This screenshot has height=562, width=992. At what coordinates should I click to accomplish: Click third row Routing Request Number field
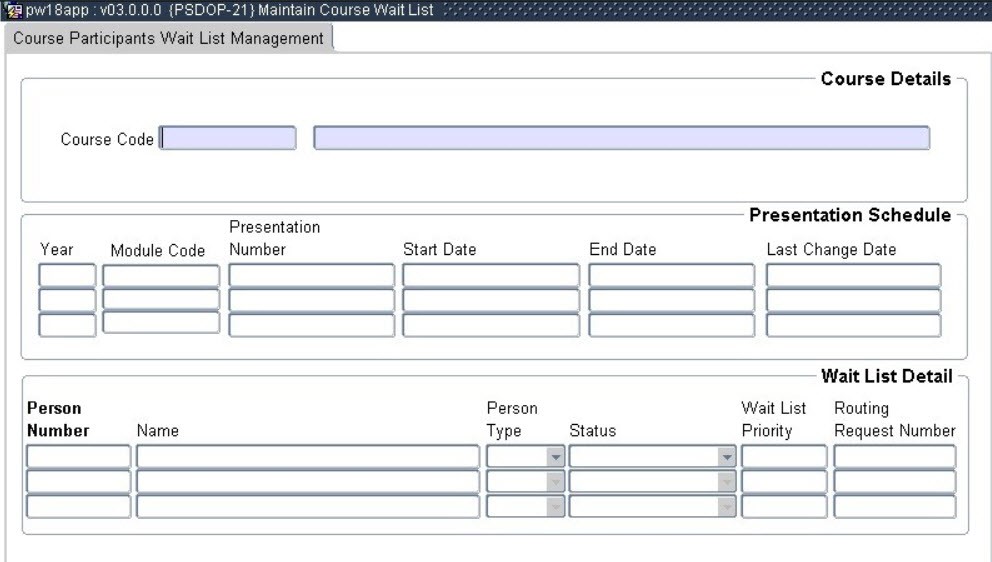pos(895,507)
